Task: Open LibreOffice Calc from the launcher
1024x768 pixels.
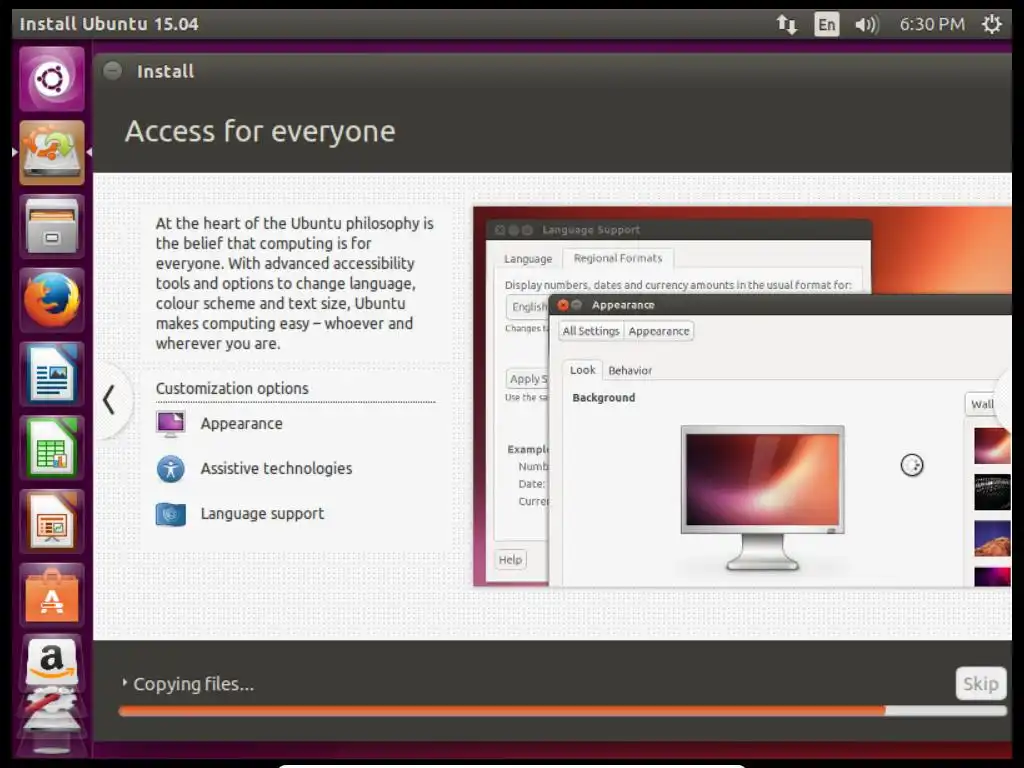Action: click(x=52, y=448)
